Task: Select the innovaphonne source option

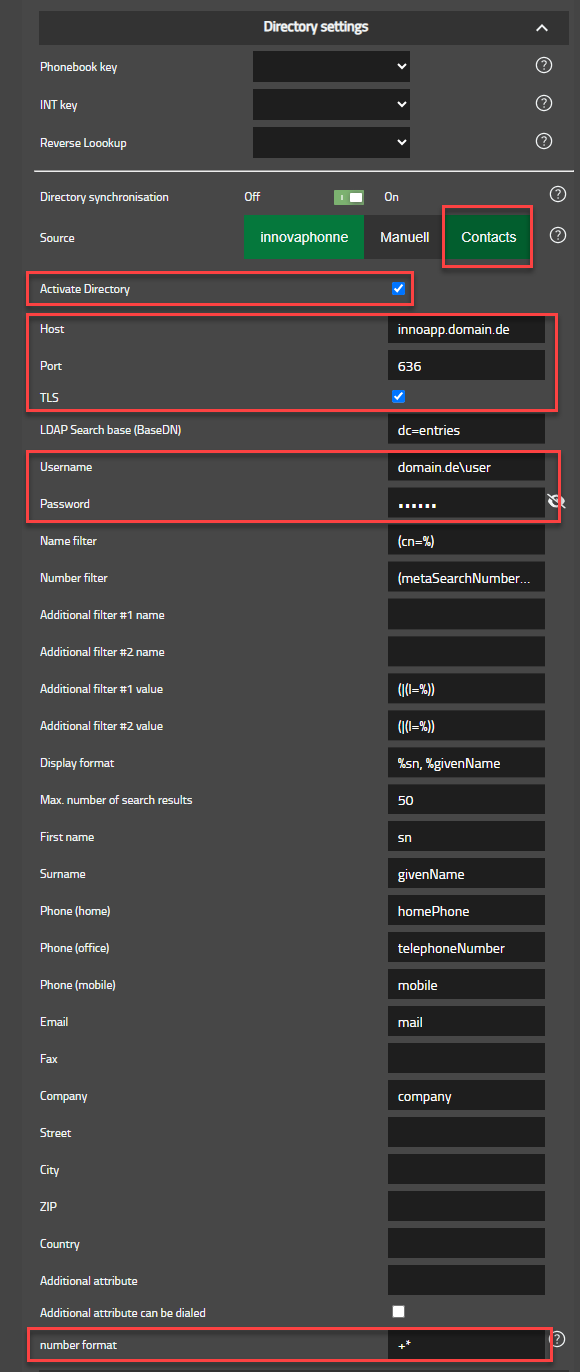Action: (x=304, y=237)
